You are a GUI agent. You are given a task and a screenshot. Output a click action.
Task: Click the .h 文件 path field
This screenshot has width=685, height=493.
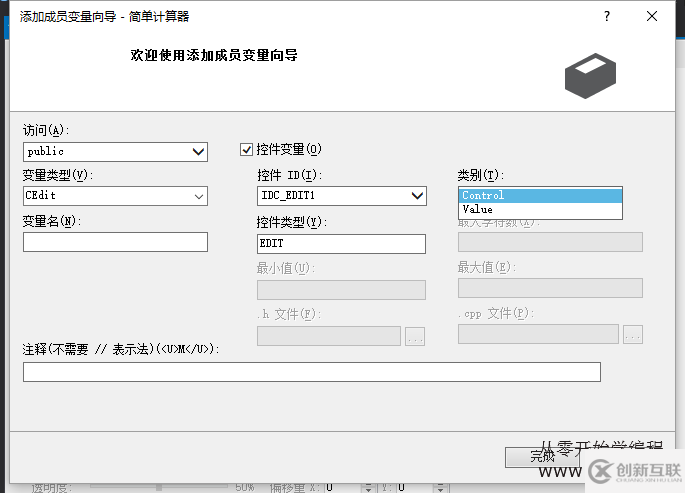pyautogui.click(x=329, y=336)
